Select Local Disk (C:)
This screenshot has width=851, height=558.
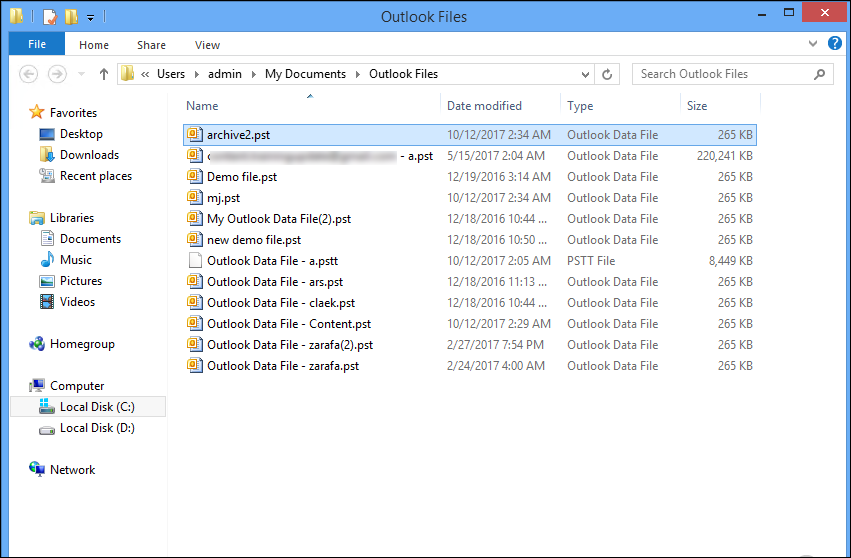coord(88,407)
